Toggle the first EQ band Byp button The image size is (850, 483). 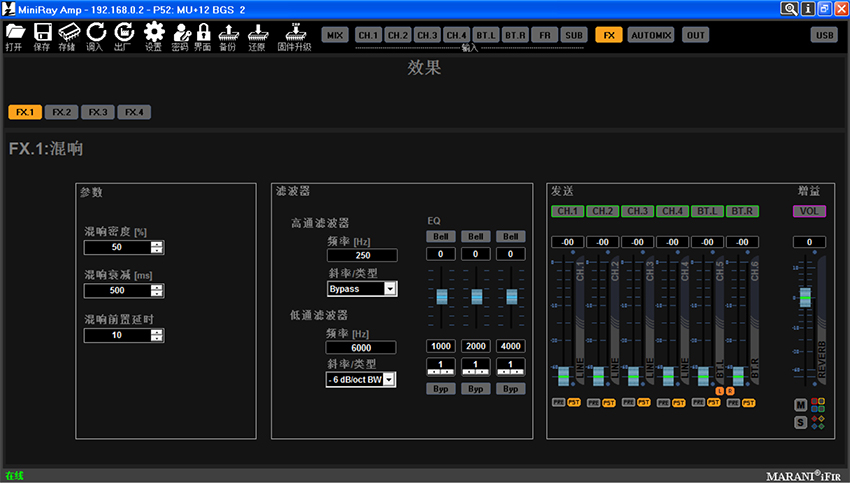(x=439, y=388)
